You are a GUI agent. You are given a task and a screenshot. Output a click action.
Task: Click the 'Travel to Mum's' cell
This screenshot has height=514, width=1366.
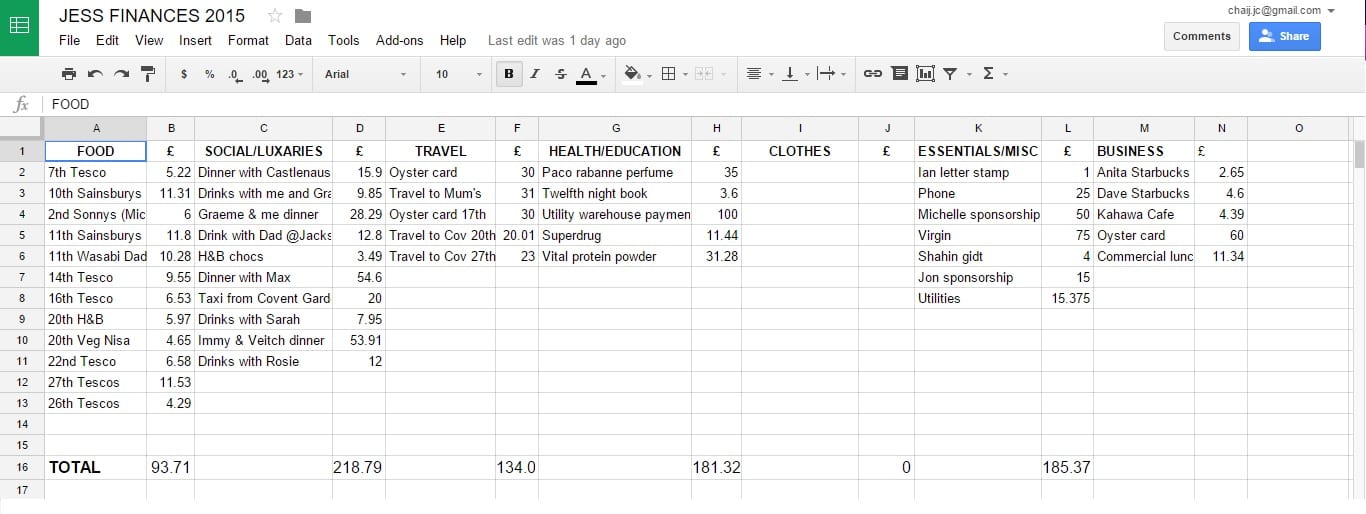pos(440,193)
